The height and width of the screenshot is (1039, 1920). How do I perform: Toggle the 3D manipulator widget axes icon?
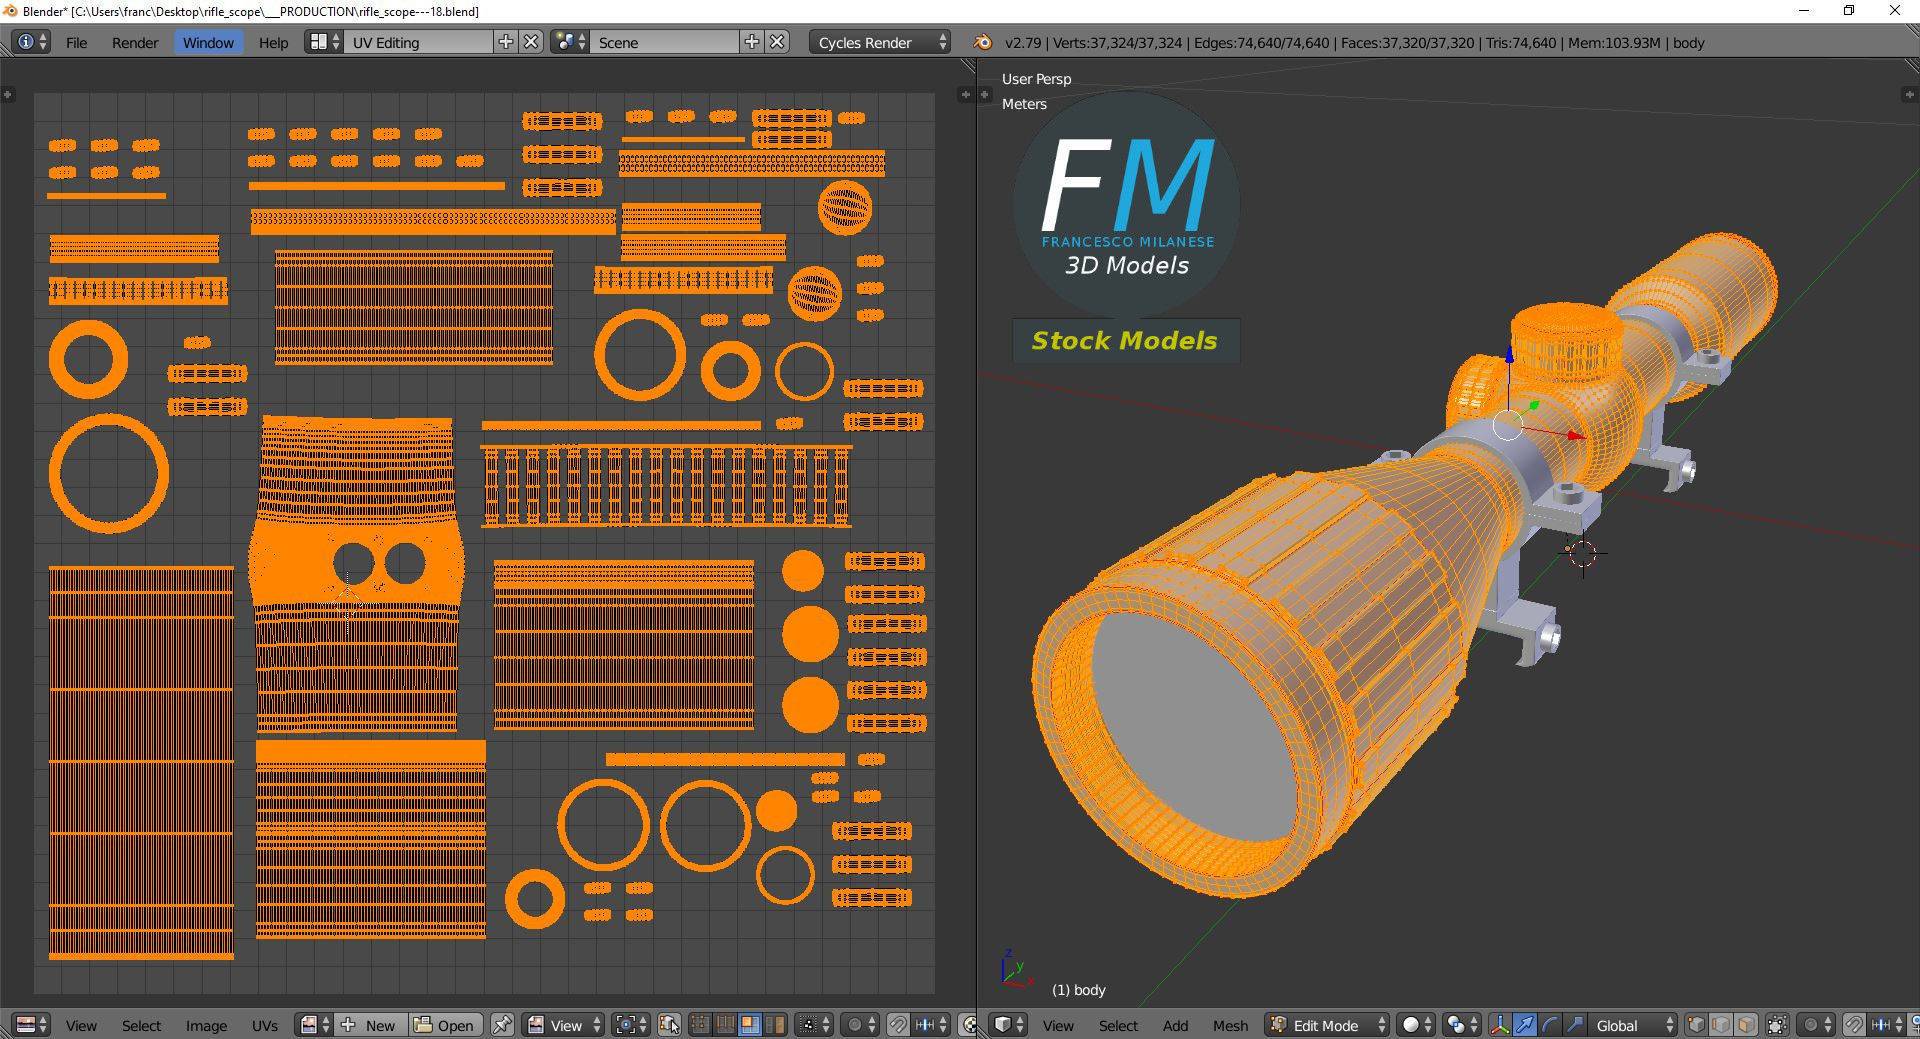1500,1025
